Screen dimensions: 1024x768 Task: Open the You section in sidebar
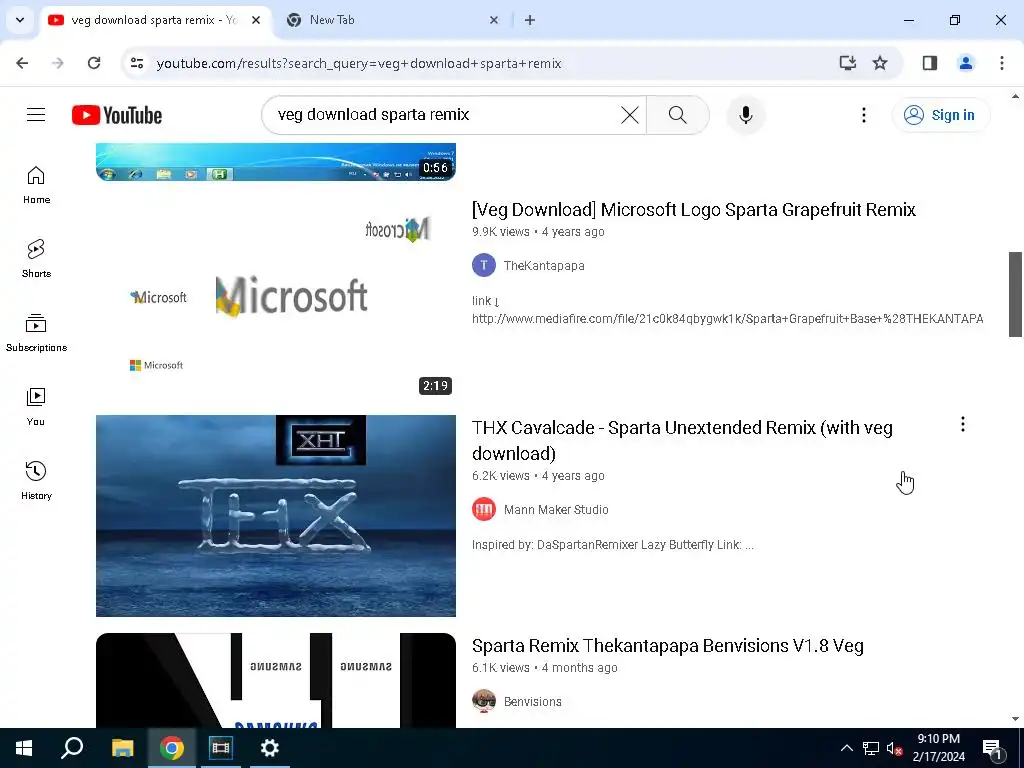(36, 406)
